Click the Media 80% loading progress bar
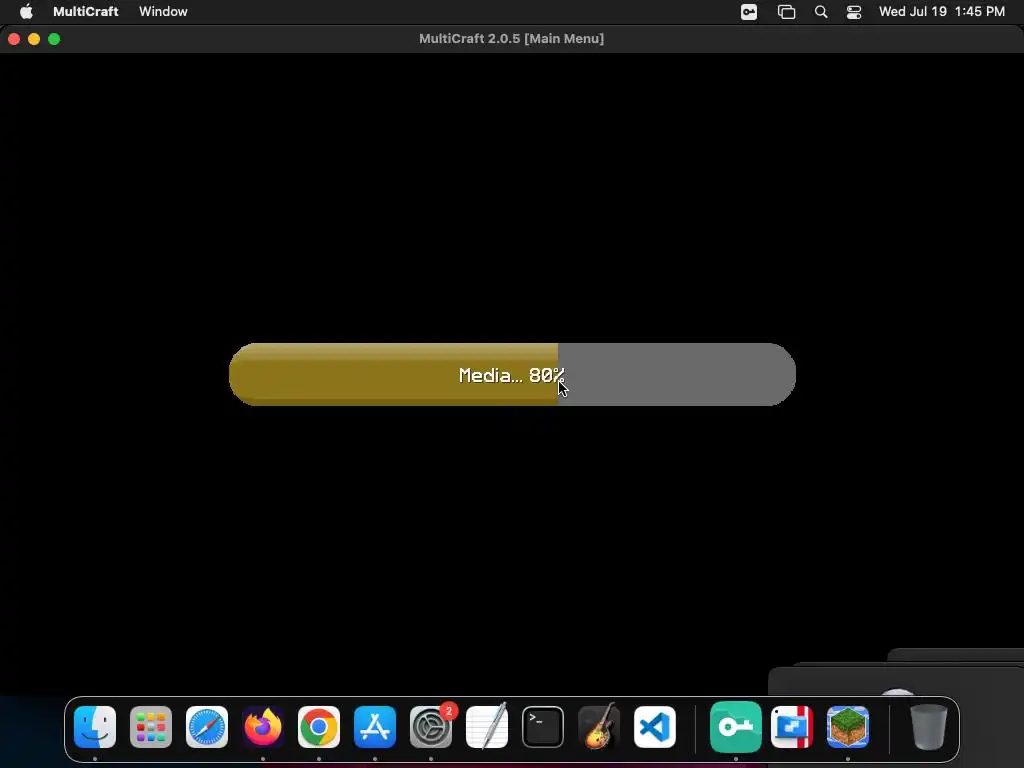This screenshot has height=768, width=1024. coord(512,374)
